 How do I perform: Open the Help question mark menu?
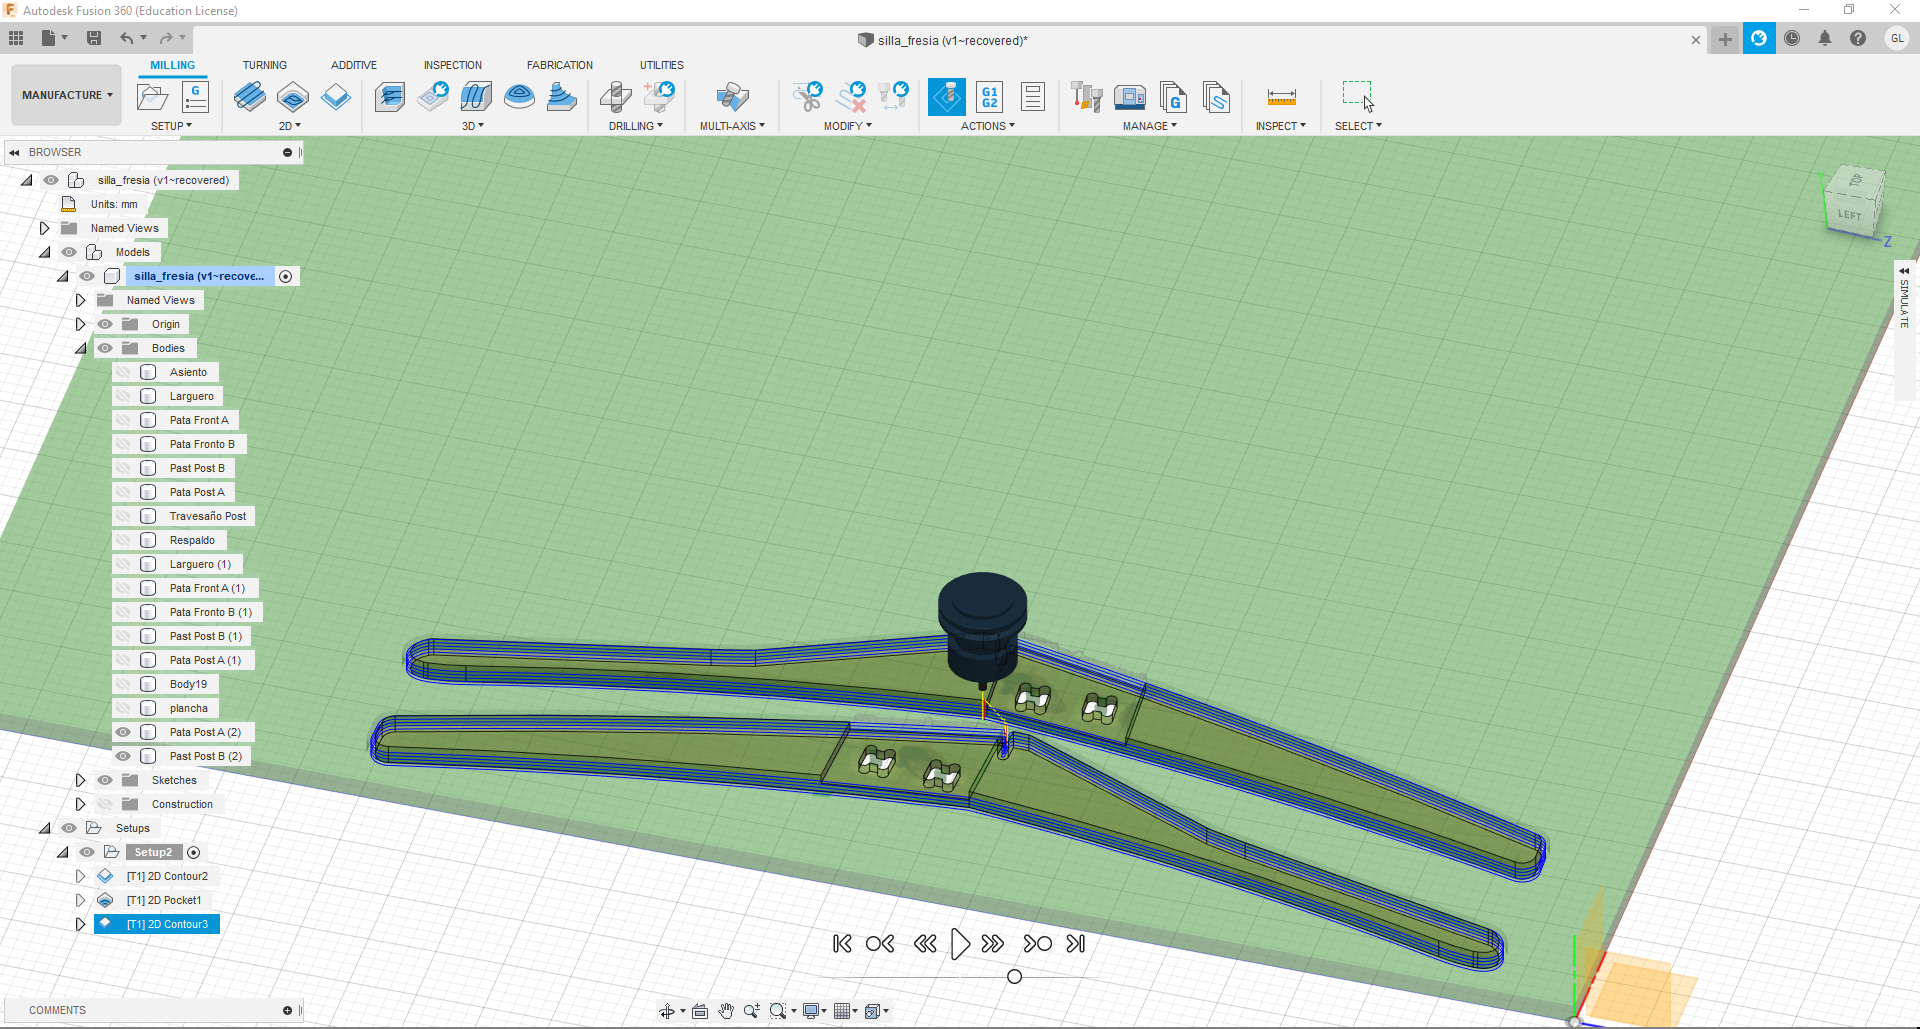pyautogui.click(x=1857, y=38)
